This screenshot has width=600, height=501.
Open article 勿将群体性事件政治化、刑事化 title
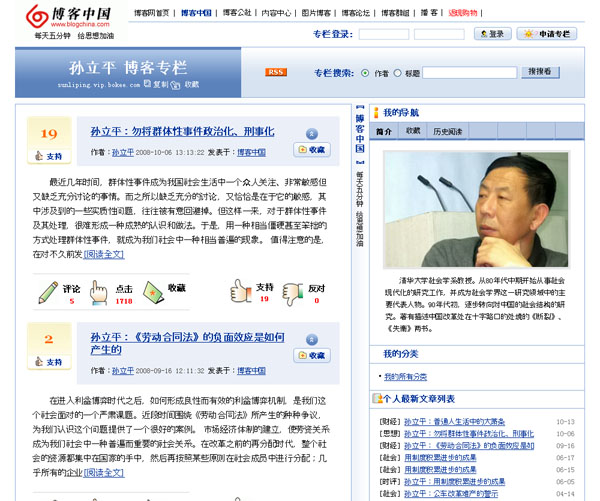click(183, 132)
